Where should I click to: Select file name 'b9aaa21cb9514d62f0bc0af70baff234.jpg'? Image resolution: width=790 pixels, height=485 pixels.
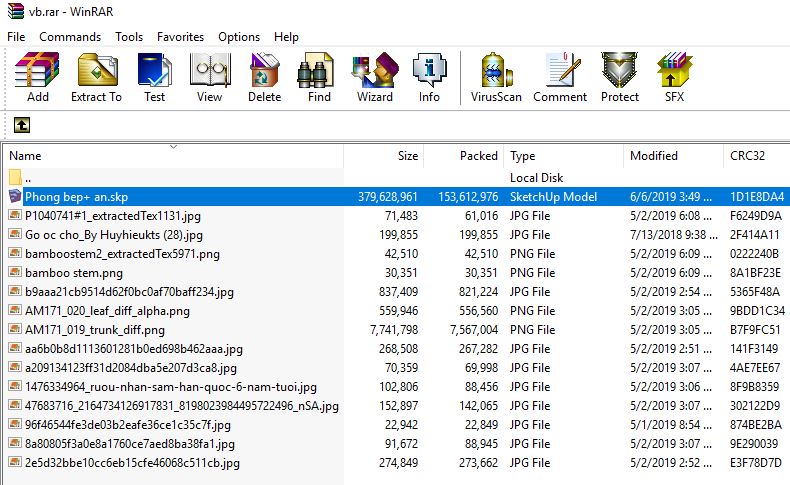[129, 292]
